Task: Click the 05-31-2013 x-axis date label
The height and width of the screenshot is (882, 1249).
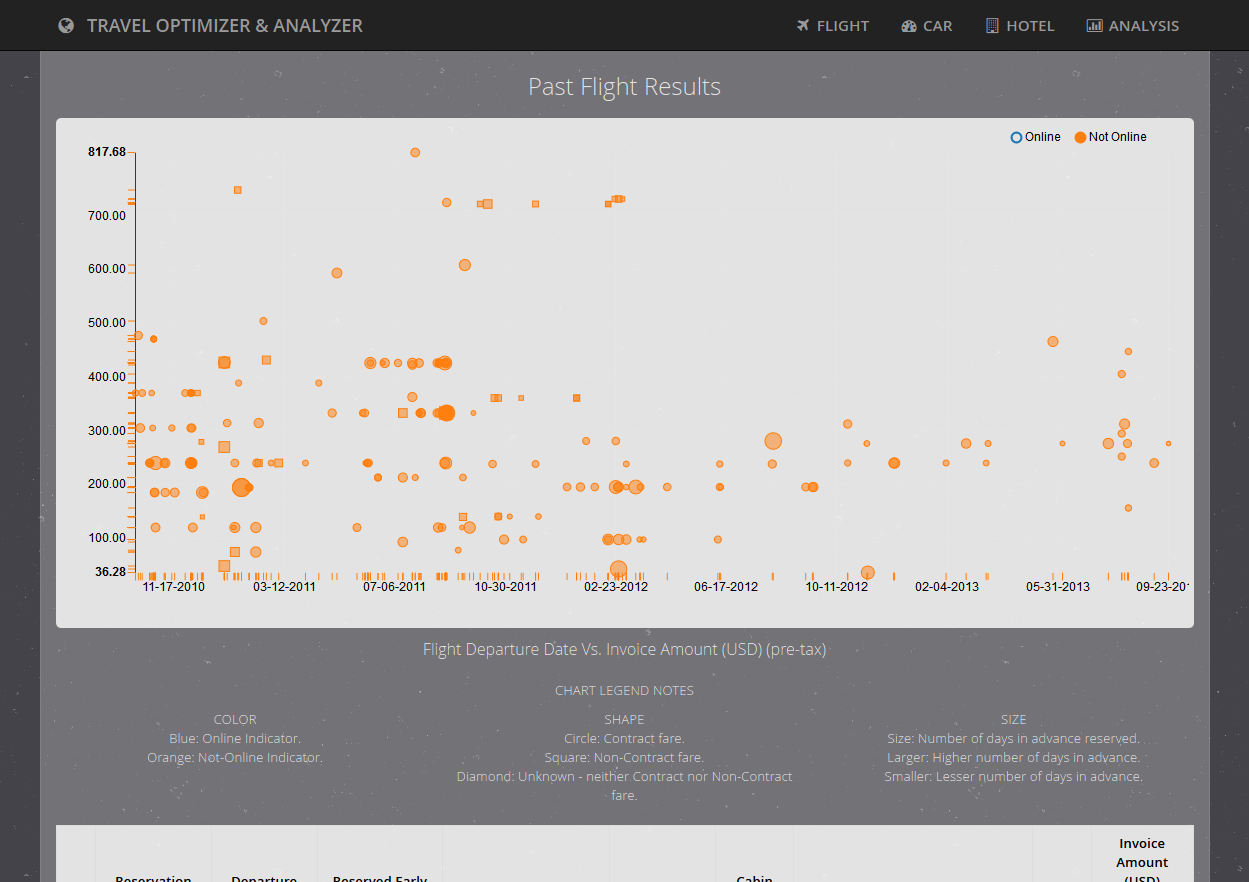Action: point(1058,587)
